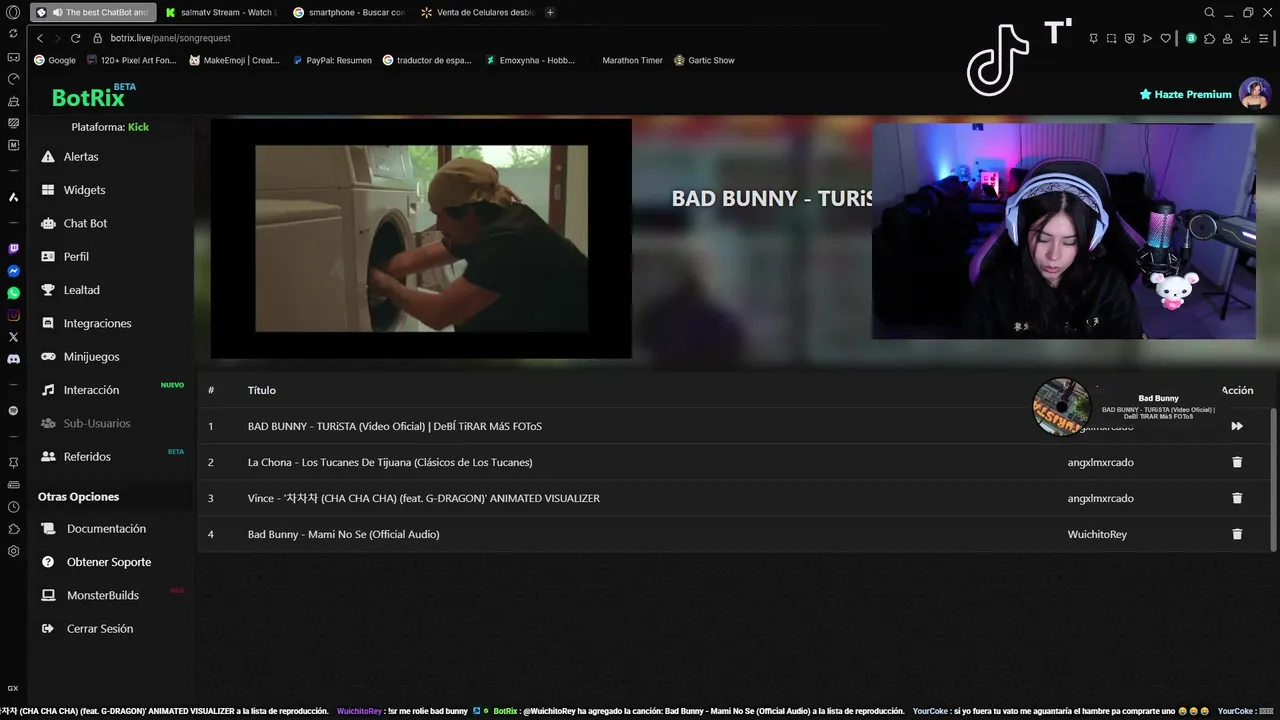Click Hazte Premium button

point(1186,94)
